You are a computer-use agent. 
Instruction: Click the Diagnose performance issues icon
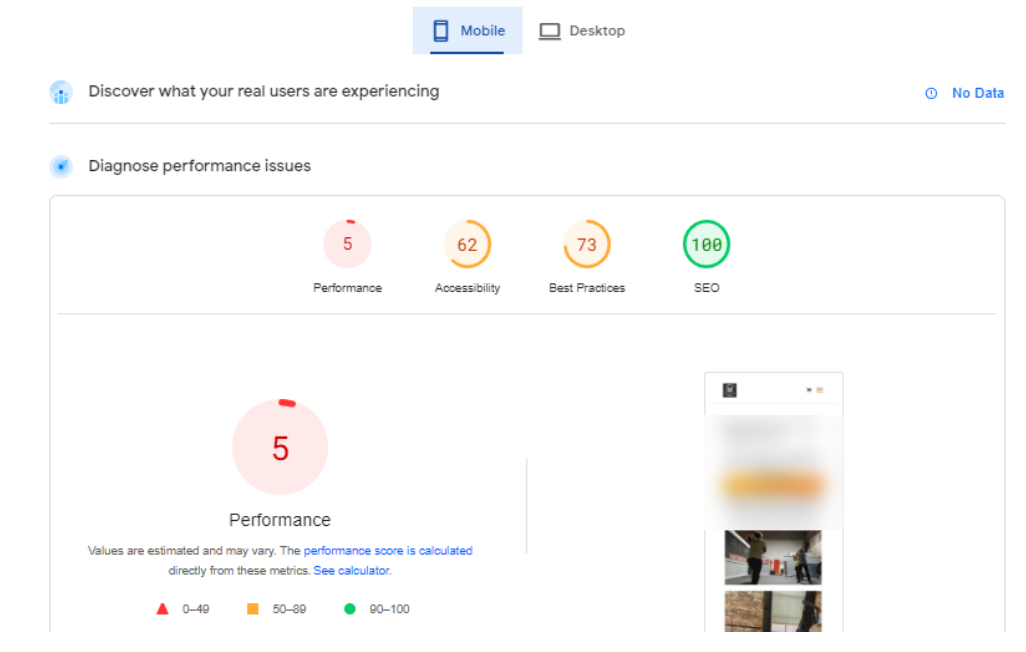61,166
